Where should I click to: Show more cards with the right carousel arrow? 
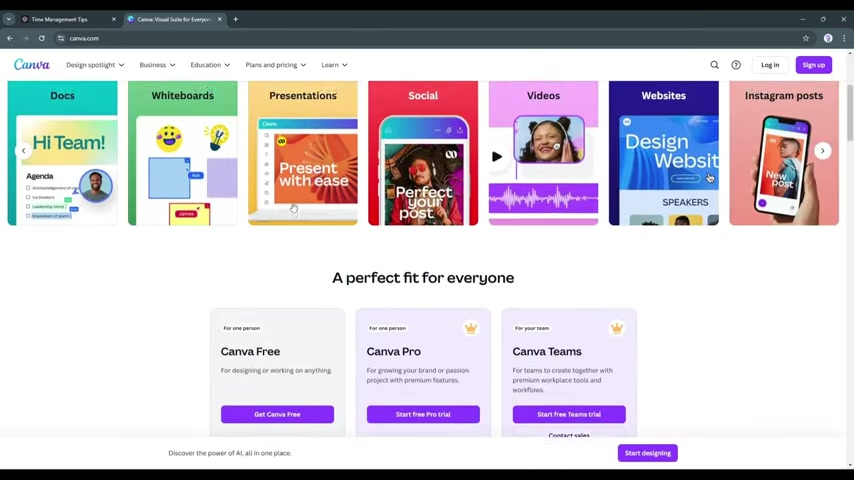click(x=822, y=150)
